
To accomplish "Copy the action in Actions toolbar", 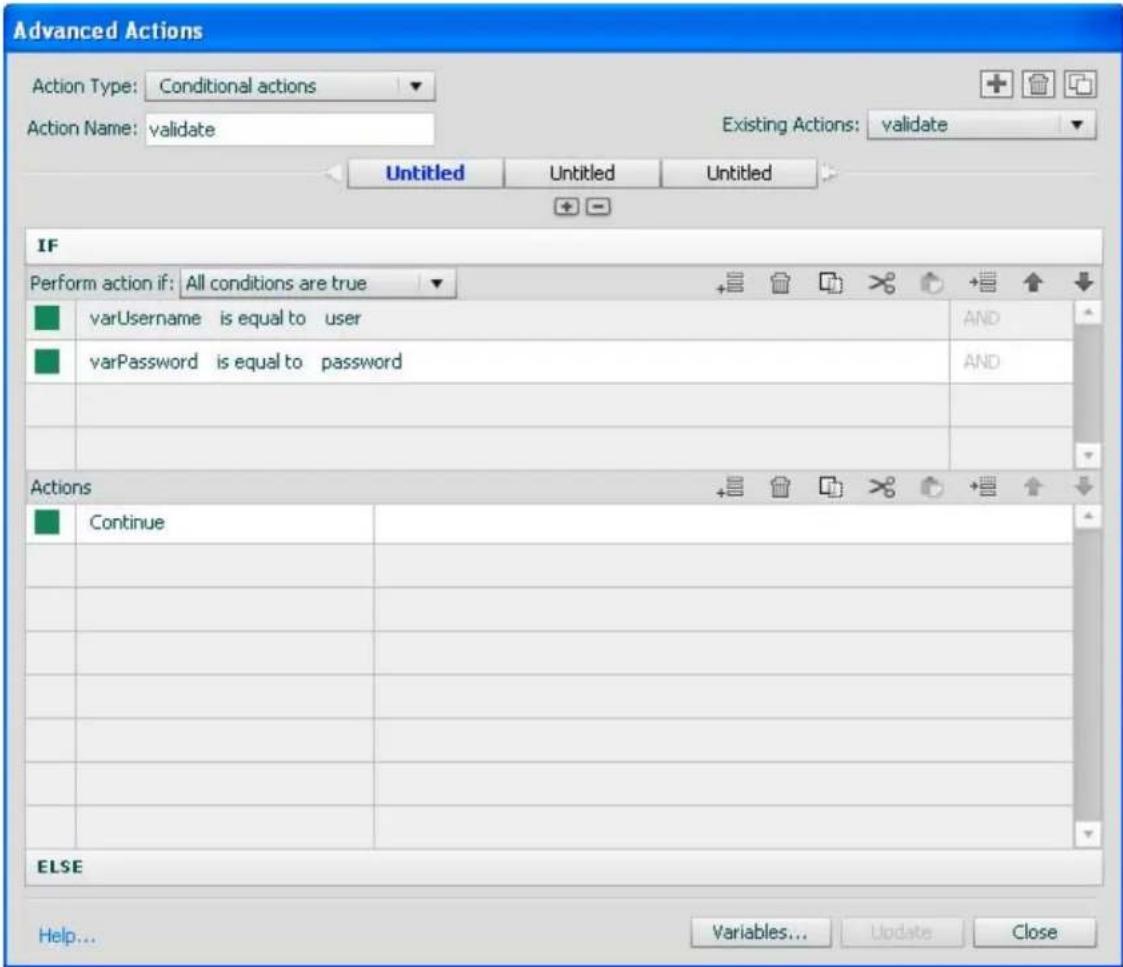I will pyautogui.click(x=831, y=487).
